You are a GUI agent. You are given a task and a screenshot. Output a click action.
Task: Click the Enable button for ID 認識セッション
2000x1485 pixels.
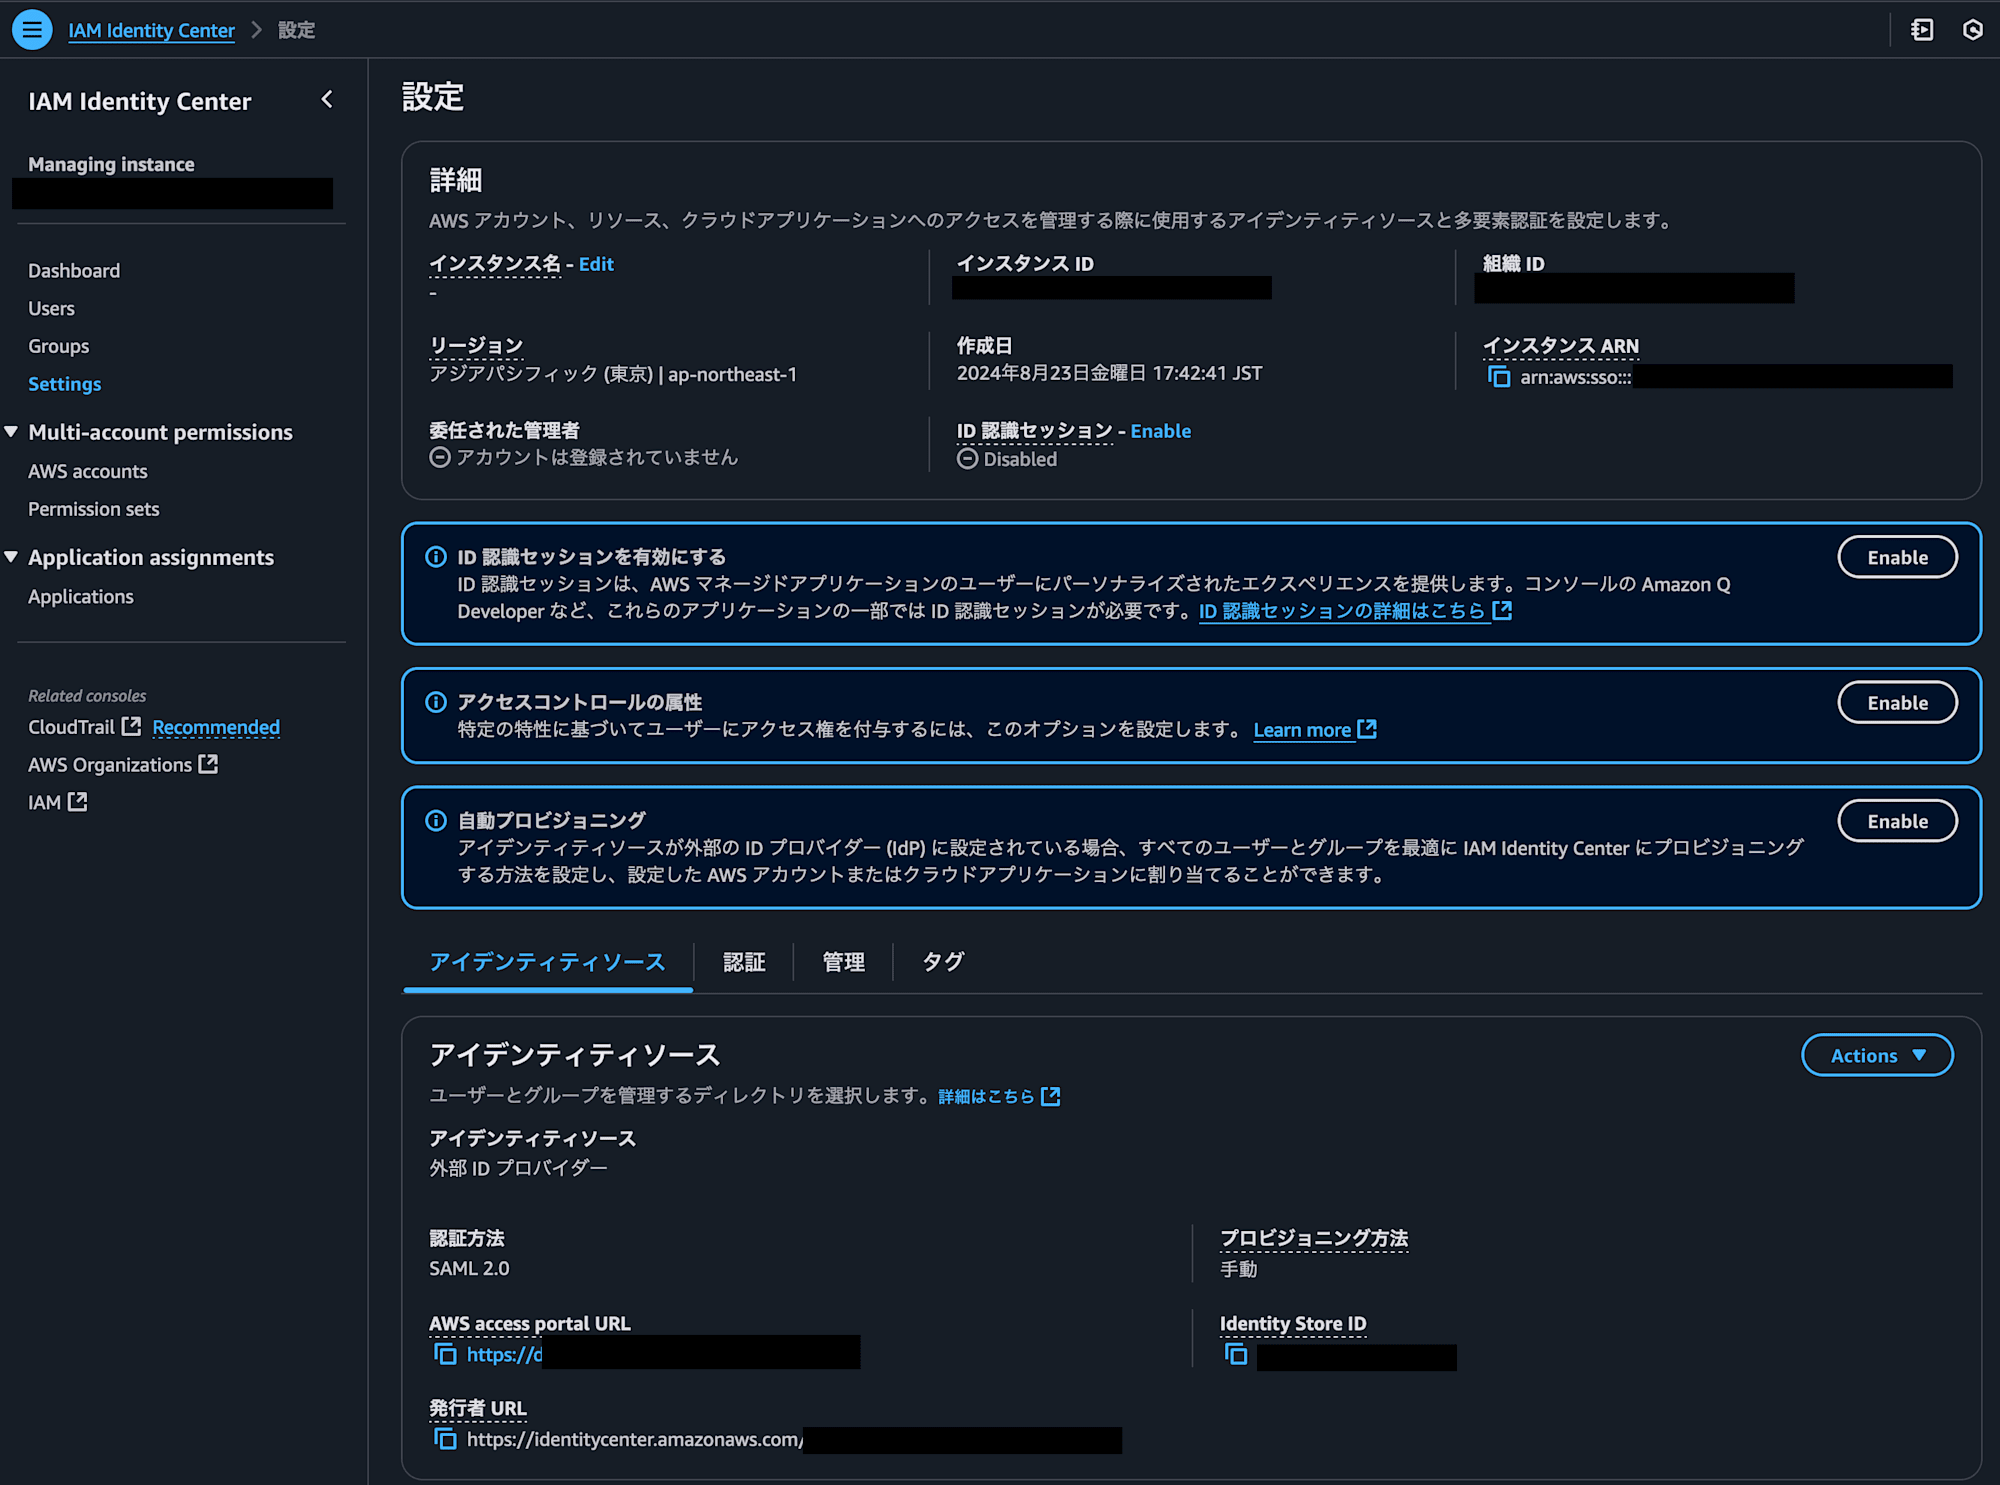pyautogui.click(x=1897, y=557)
